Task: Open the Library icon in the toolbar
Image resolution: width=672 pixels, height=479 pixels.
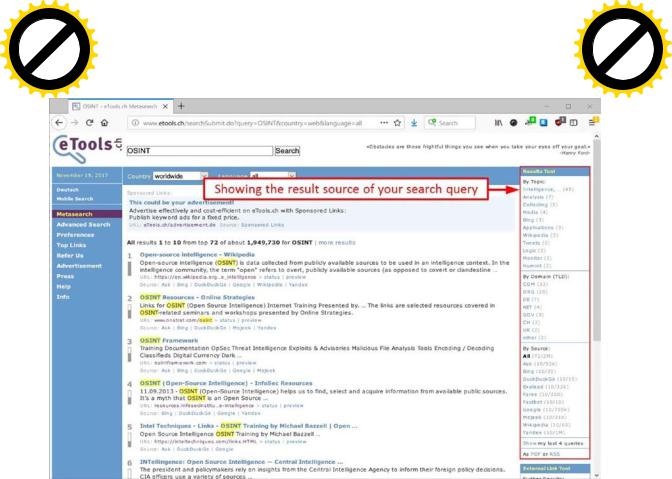Action: click(498, 123)
